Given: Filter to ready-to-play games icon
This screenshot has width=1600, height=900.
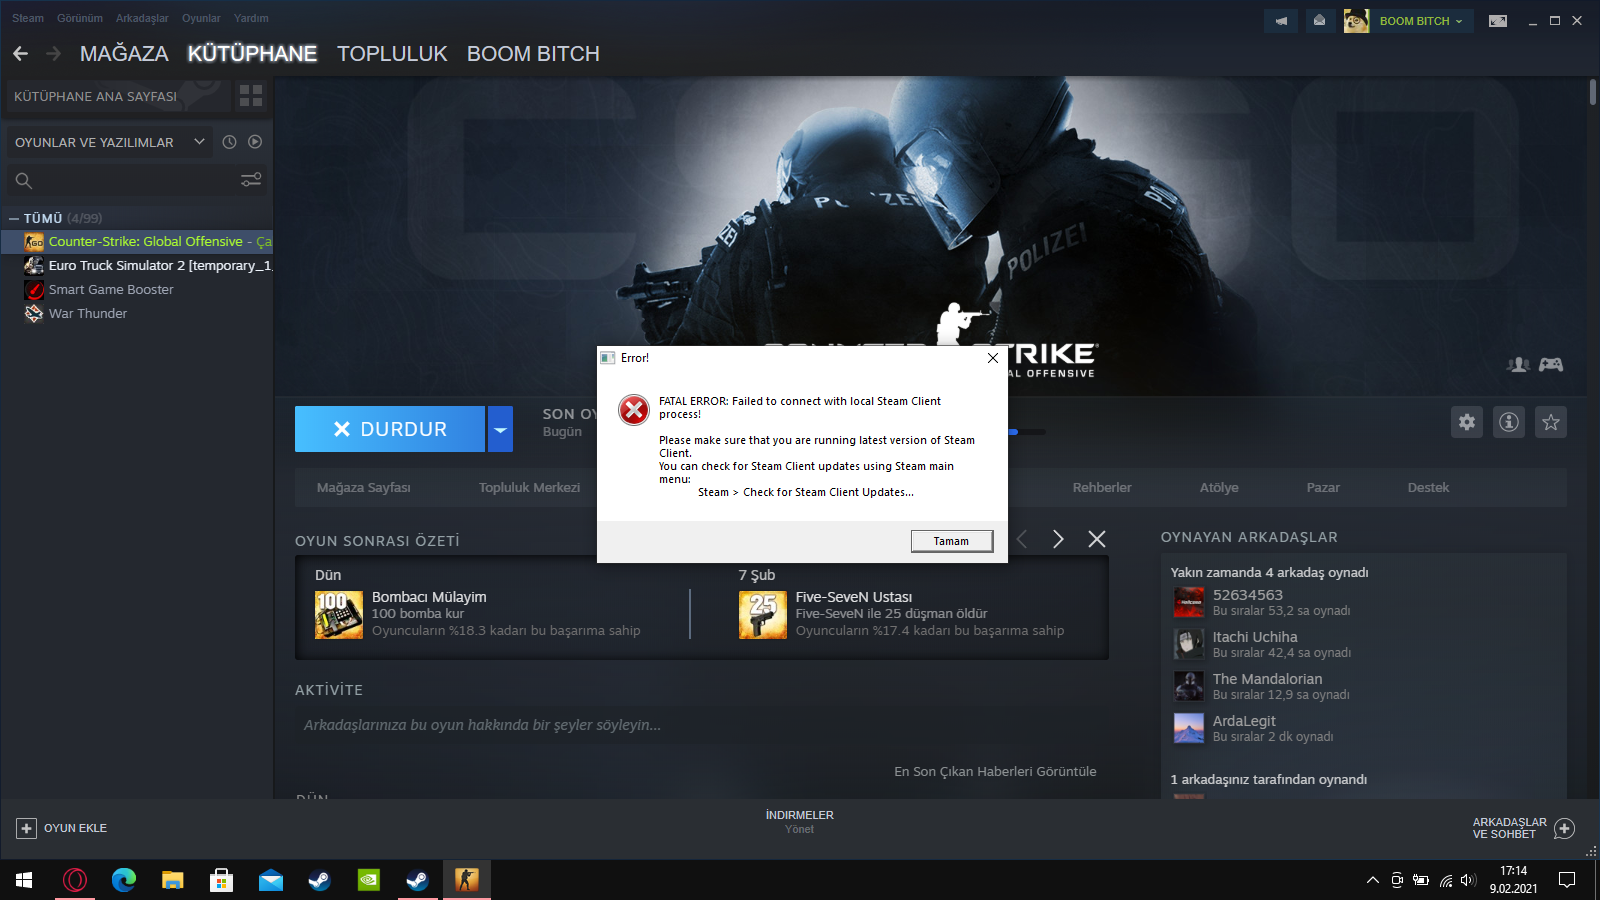Looking at the screenshot, I should tap(255, 142).
